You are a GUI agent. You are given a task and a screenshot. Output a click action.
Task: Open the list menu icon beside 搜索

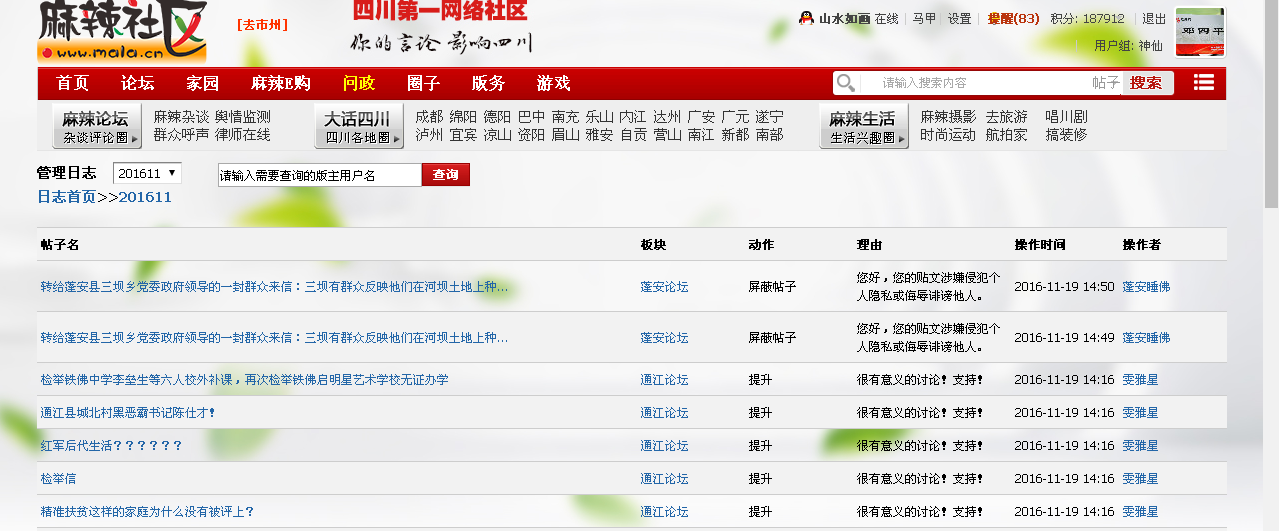click(x=1204, y=83)
